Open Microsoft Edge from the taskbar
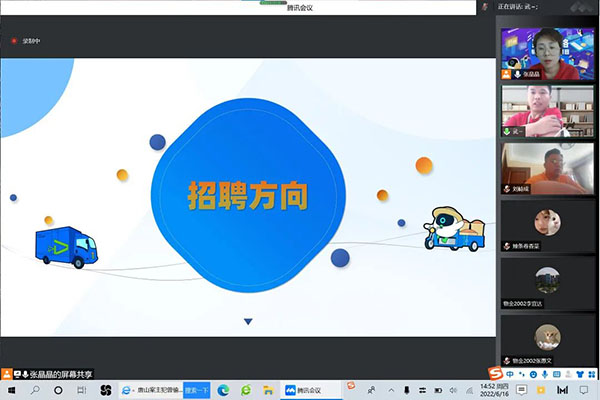This screenshot has height=400, width=600. pos(223,390)
